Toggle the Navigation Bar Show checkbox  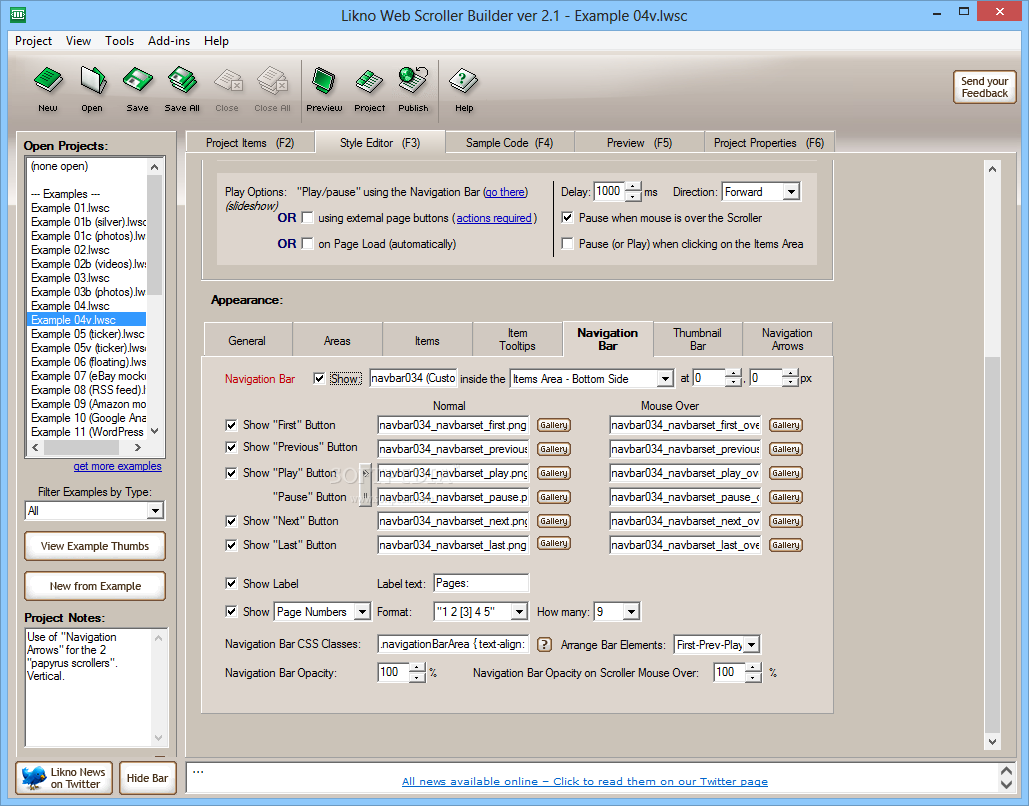(319, 379)
